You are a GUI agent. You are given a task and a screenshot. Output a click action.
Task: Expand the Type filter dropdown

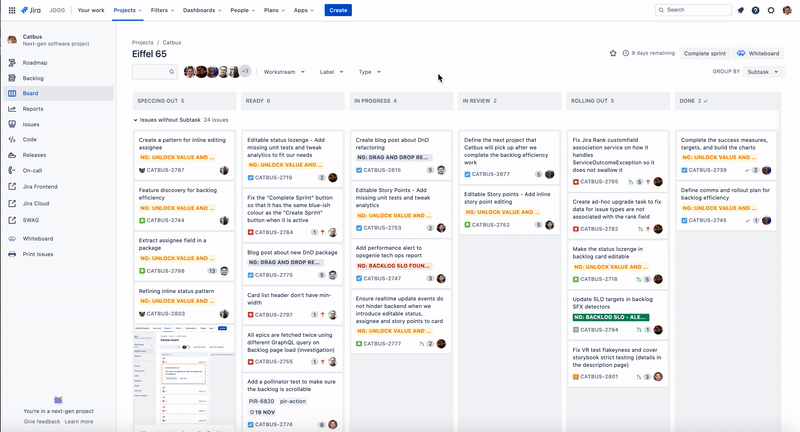369,72
